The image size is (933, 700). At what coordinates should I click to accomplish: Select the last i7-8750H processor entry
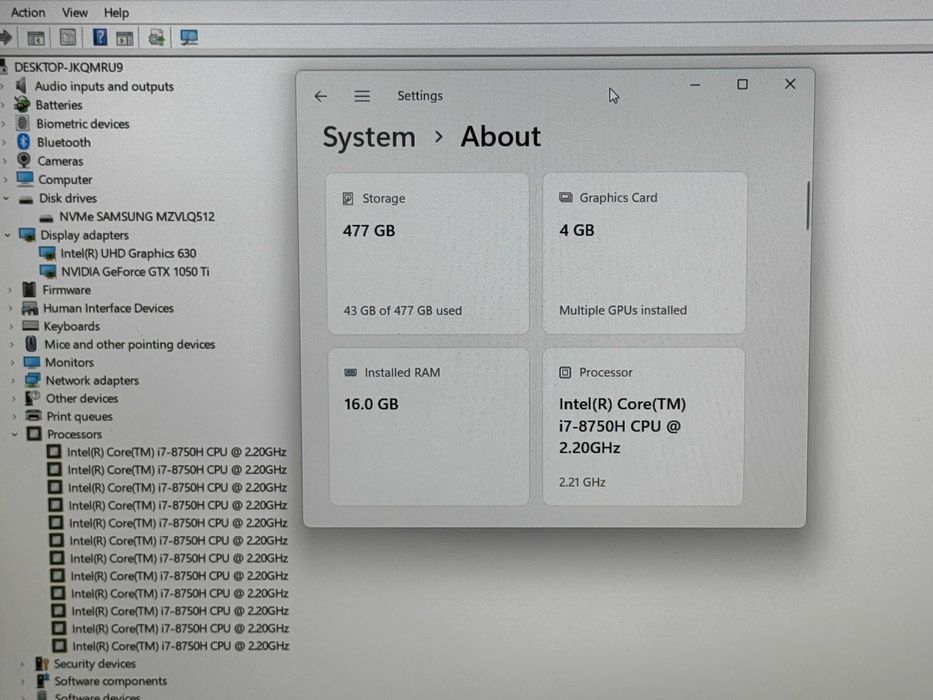coord(180,646)
